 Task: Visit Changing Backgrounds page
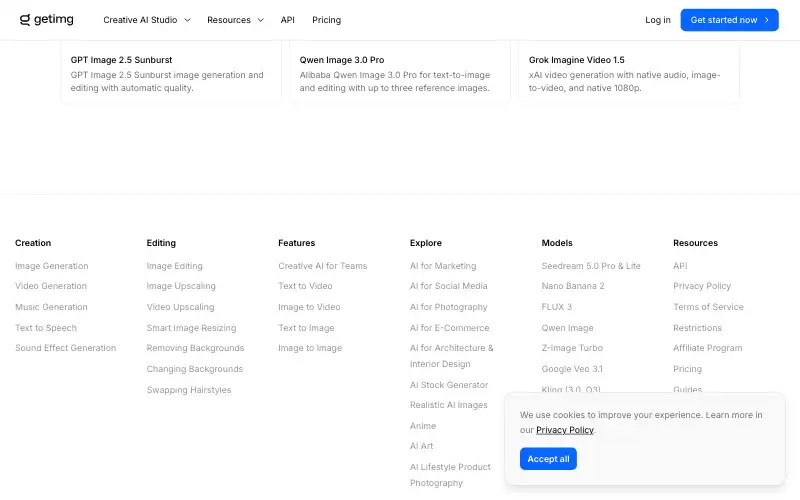tap(195, 369)
